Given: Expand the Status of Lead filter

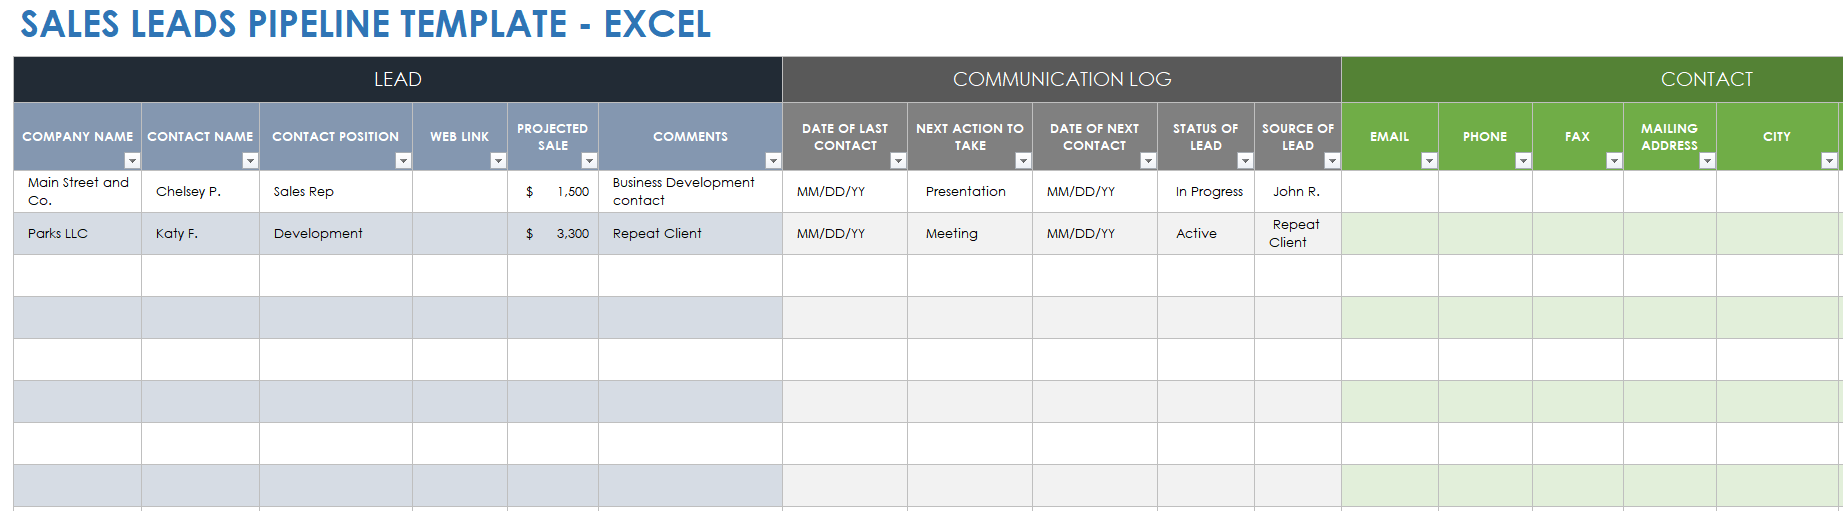Looking at the screenshot, I should pos(1245,161).
